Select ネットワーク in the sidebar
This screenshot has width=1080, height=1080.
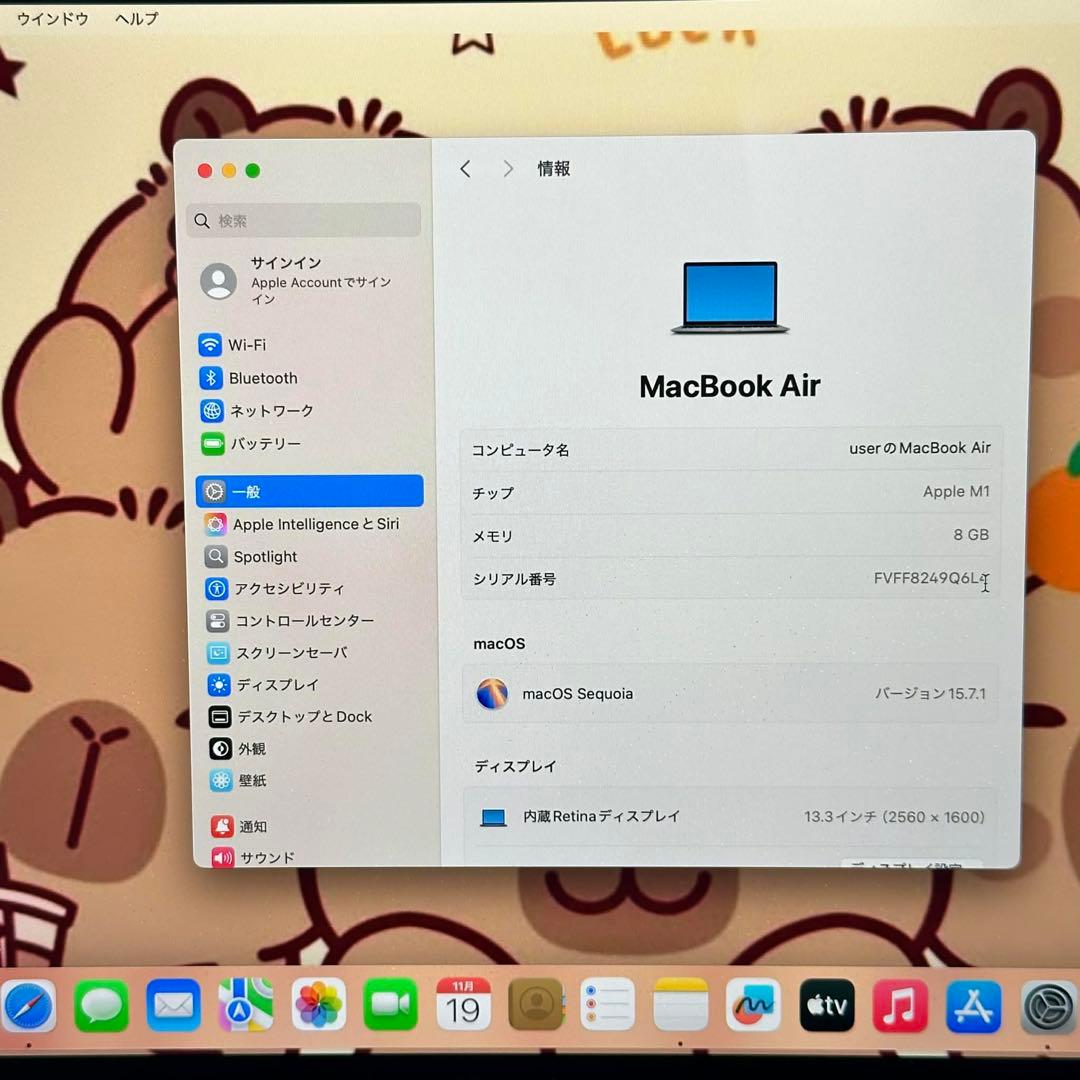(x=269, y=411)
